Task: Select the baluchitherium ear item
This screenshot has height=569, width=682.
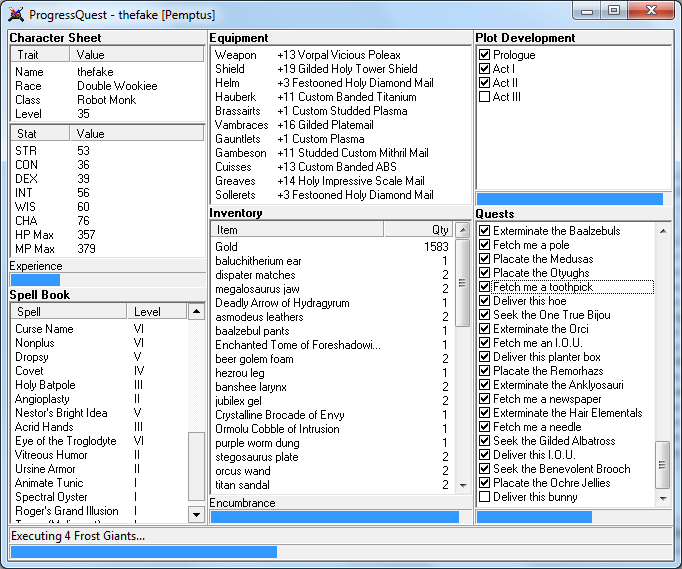Action: pos(332,261)
